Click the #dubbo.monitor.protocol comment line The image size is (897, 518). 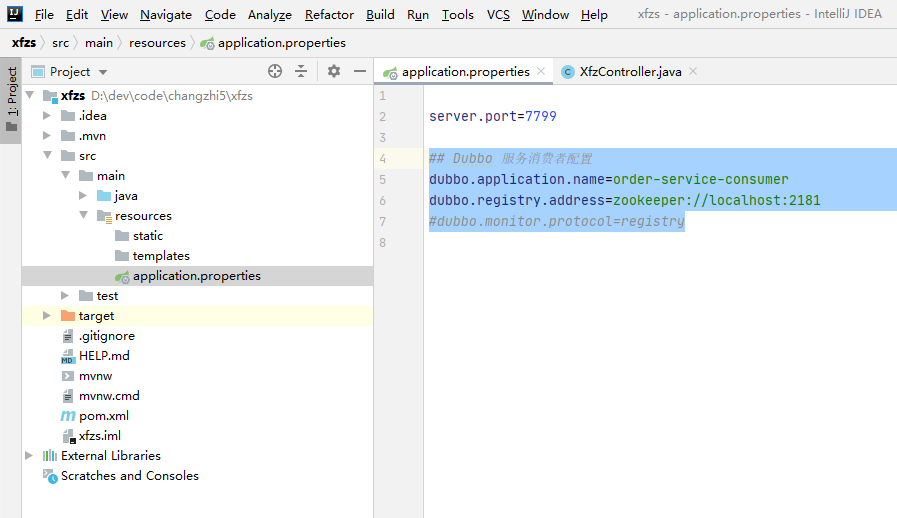[557, 221]
